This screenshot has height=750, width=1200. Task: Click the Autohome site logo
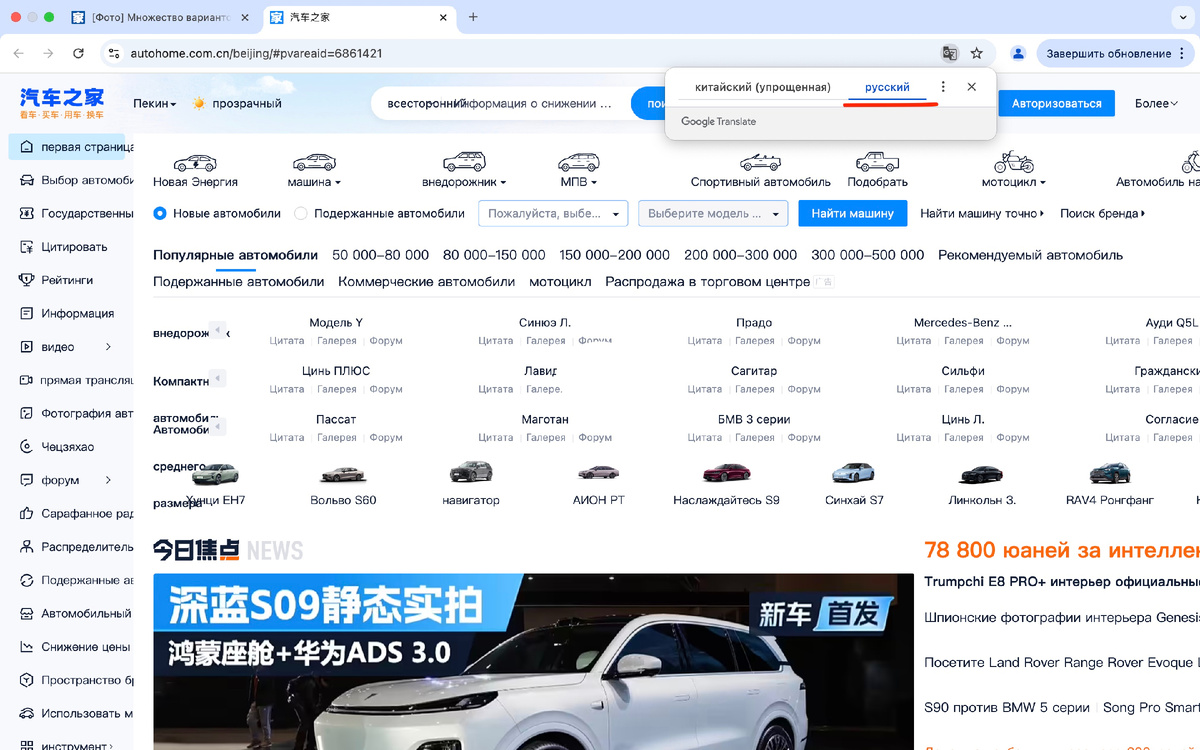62,103
